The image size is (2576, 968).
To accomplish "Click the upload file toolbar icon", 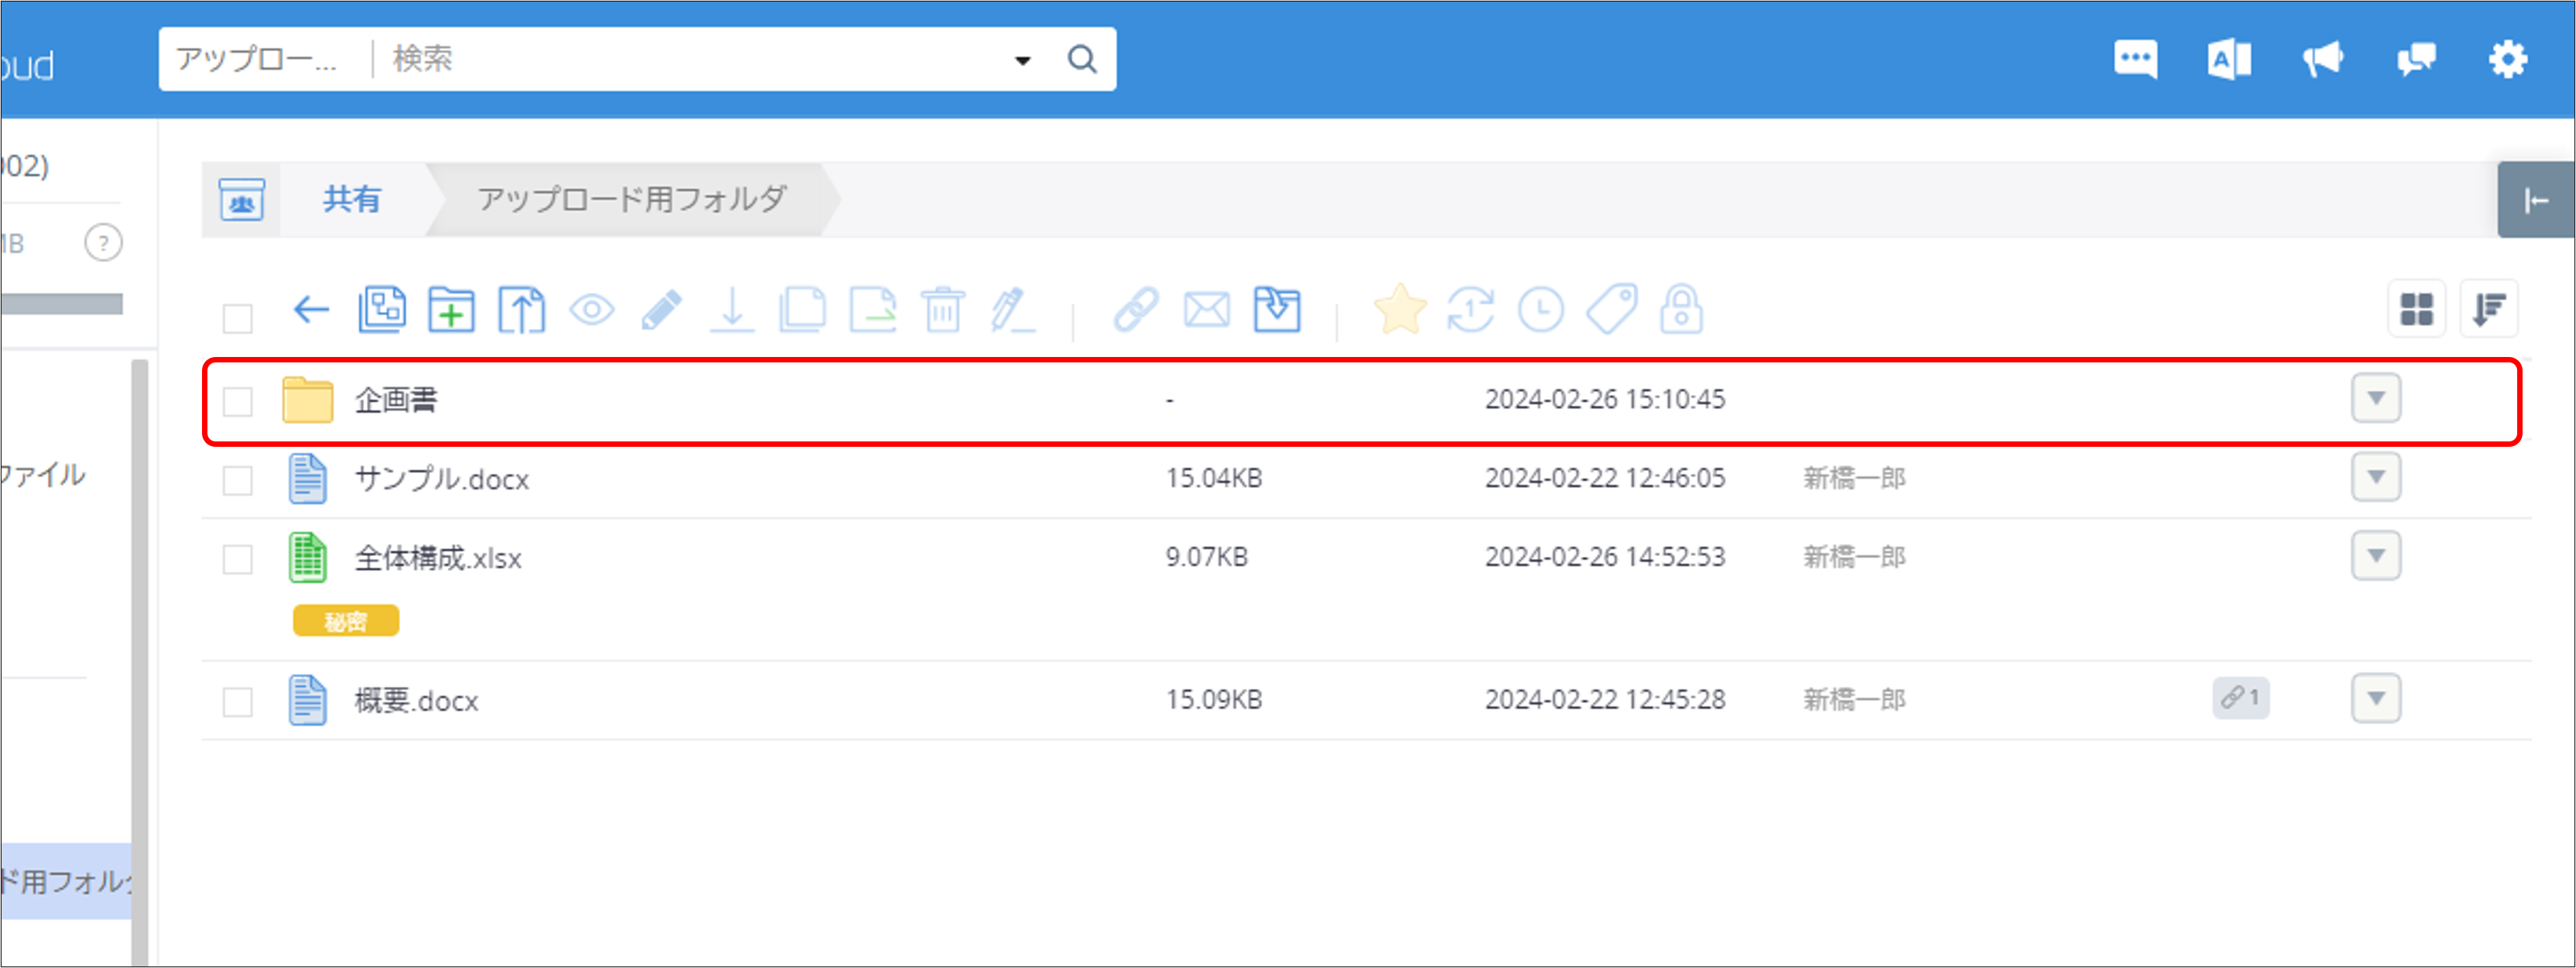I will pos(521,309).
